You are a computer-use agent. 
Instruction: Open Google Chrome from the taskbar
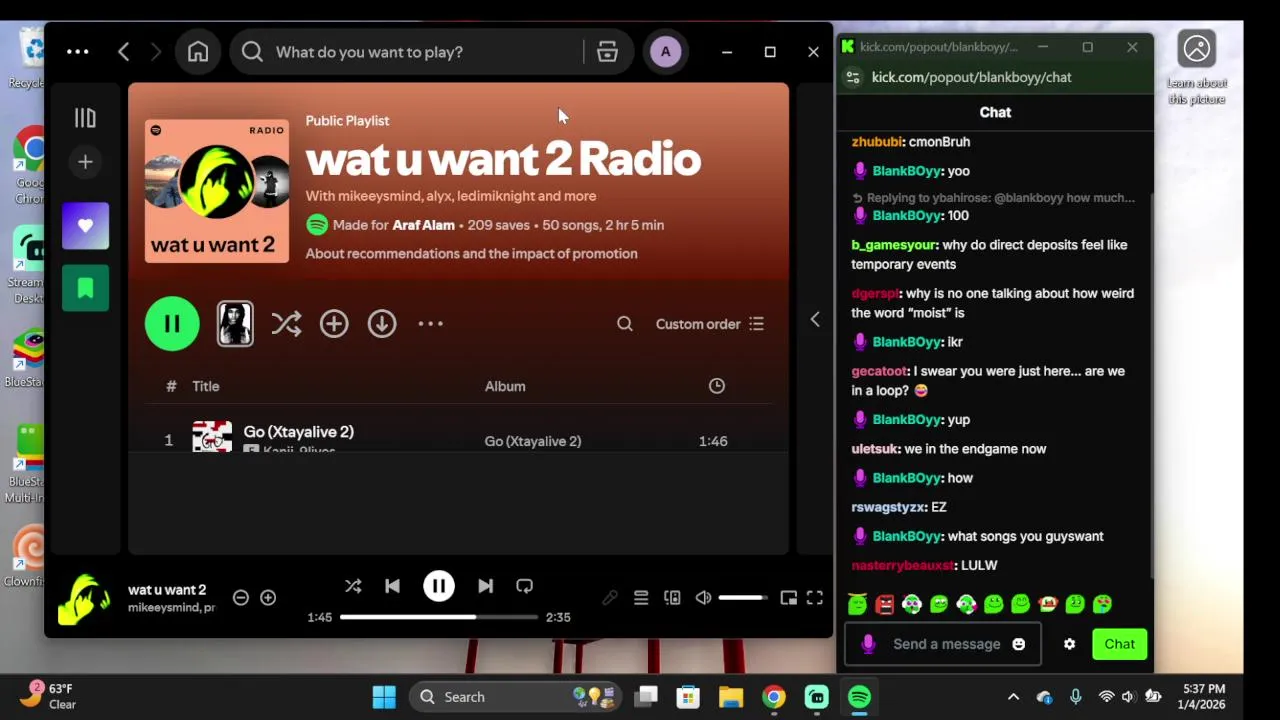click(x=774, y=697)
